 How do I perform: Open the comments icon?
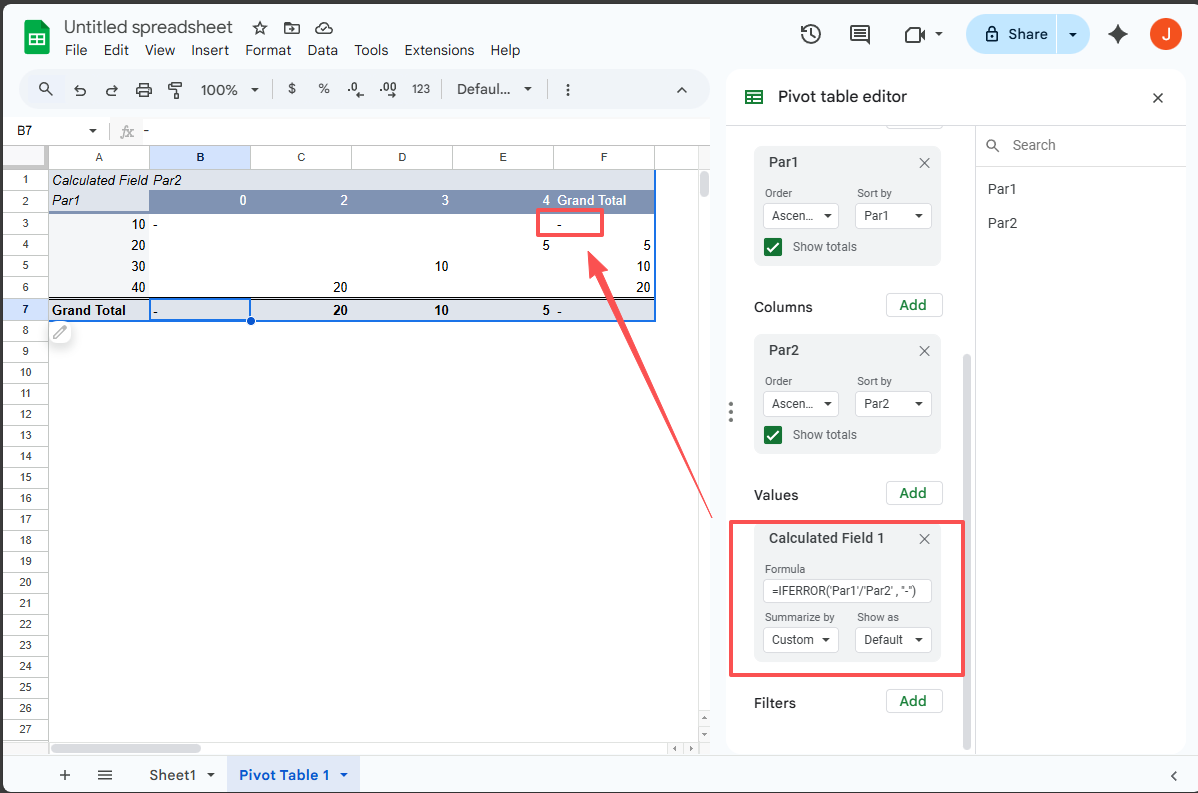coord(859,33)
